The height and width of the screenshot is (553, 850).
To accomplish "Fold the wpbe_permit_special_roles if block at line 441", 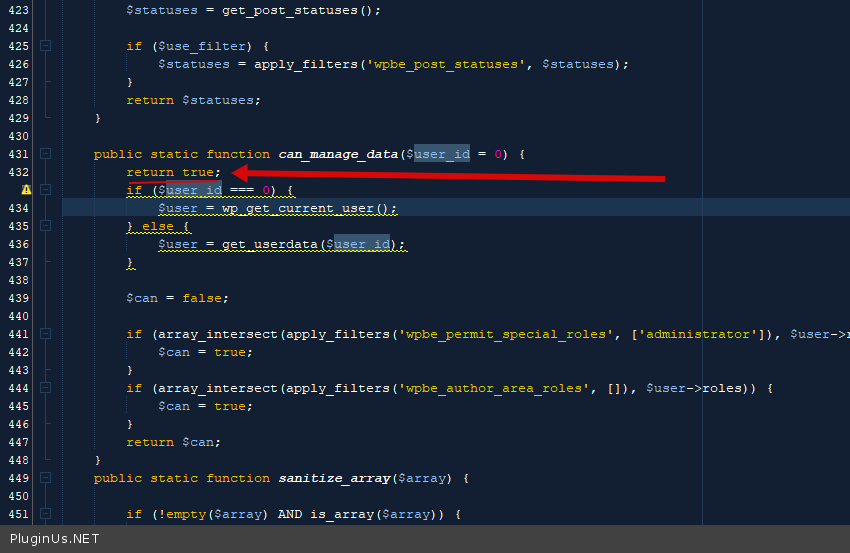I will (45, 334).
